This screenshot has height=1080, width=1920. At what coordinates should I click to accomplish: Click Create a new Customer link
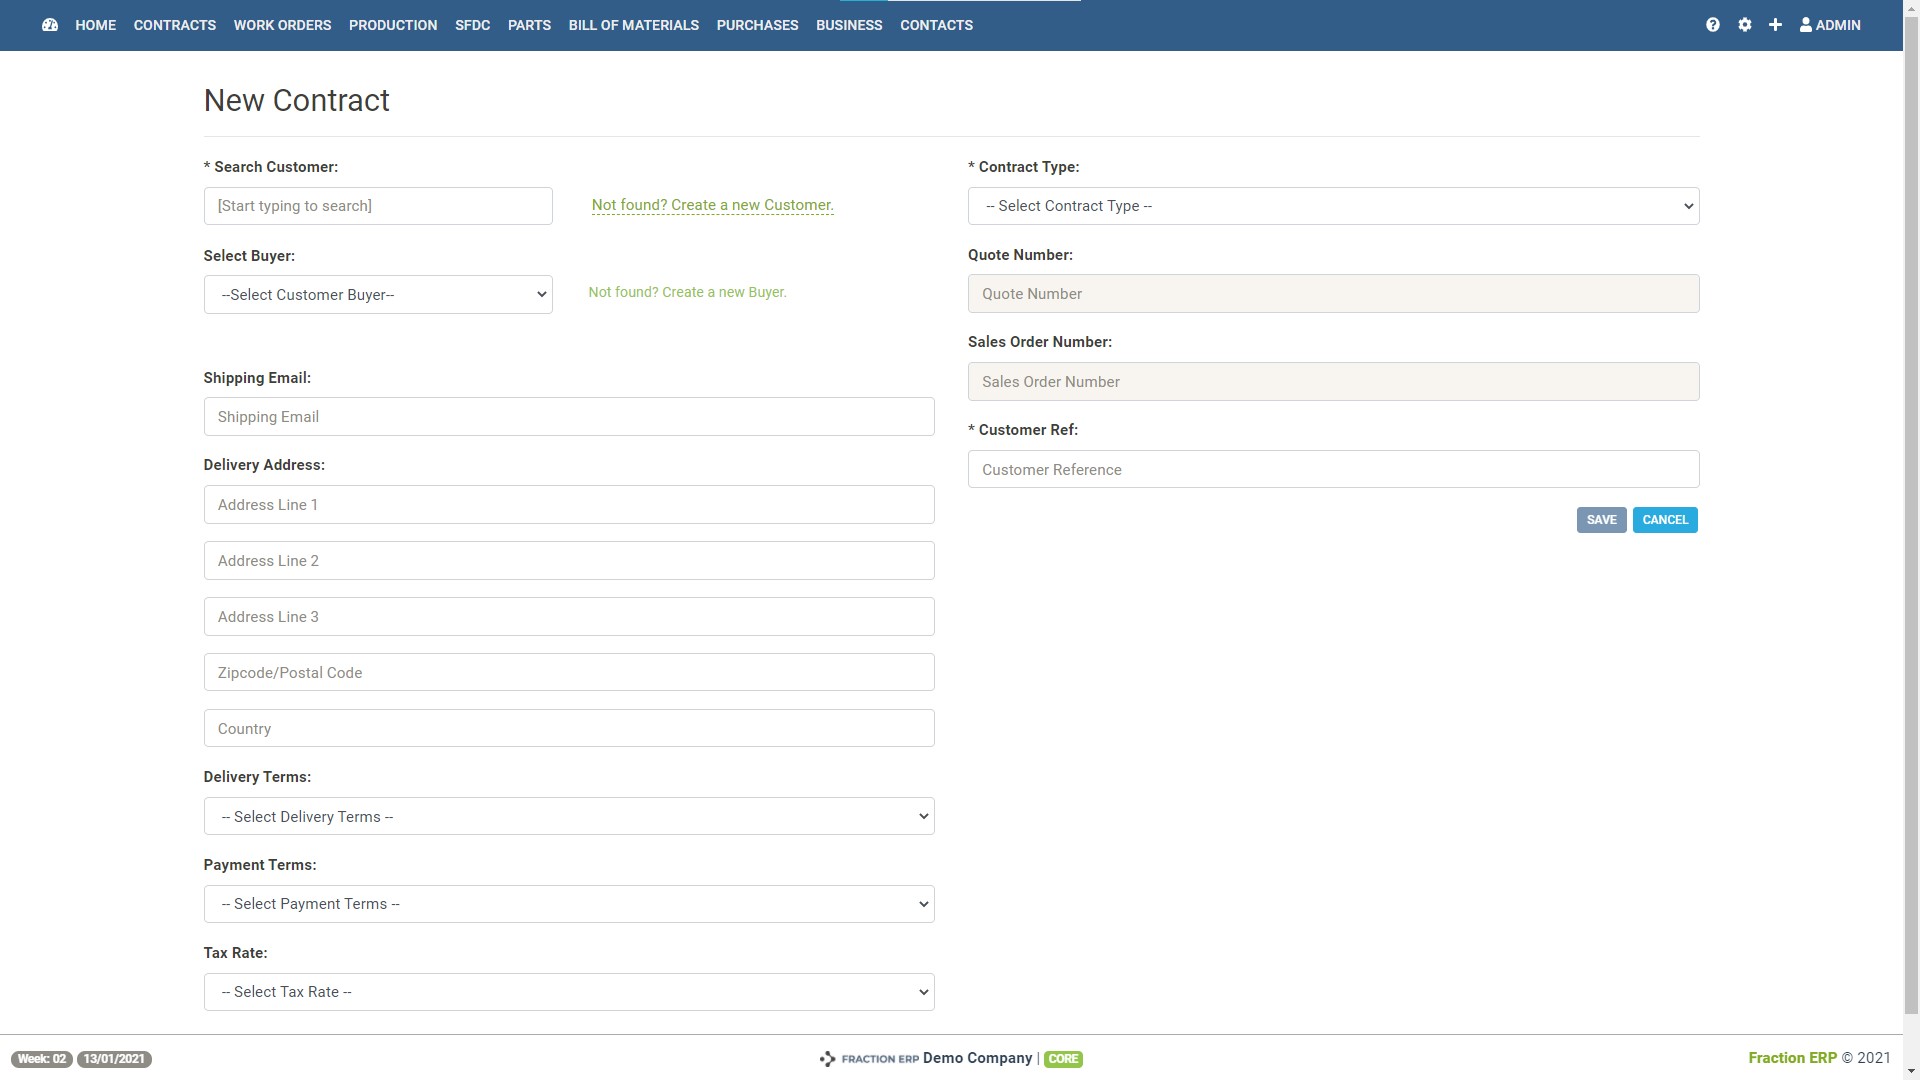(x=712, y=205)
